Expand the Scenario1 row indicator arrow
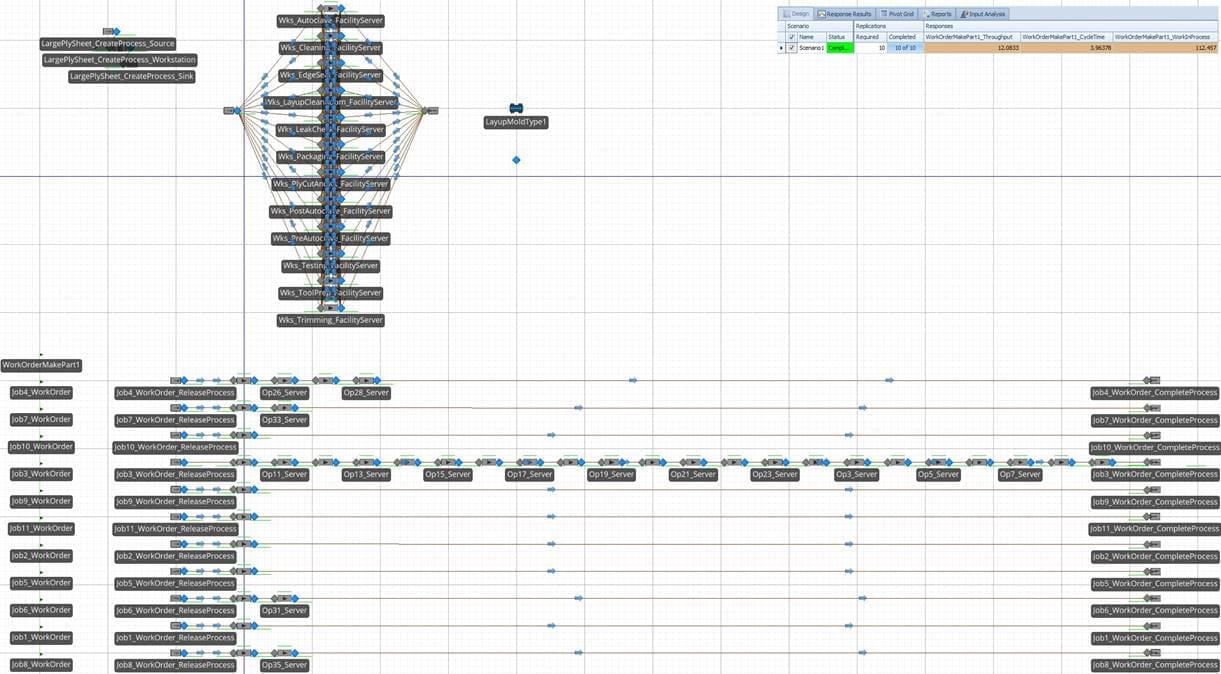Screen dimensions: 1221x674 tap(782, 48)
